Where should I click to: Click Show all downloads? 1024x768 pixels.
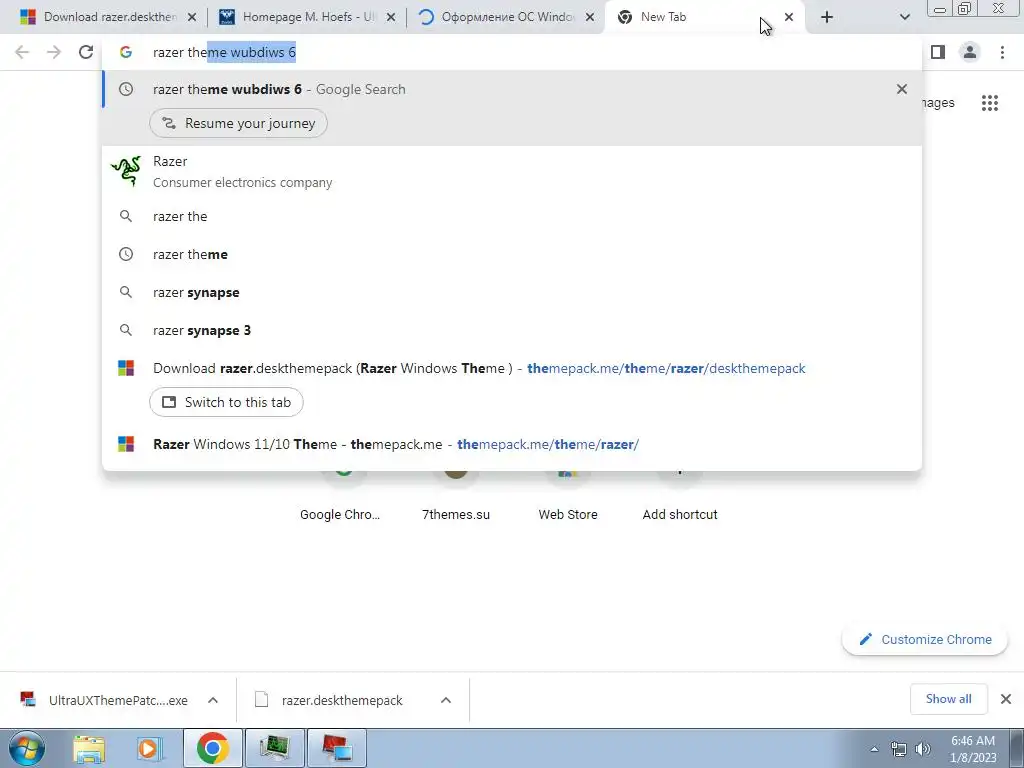pos(948,699)
